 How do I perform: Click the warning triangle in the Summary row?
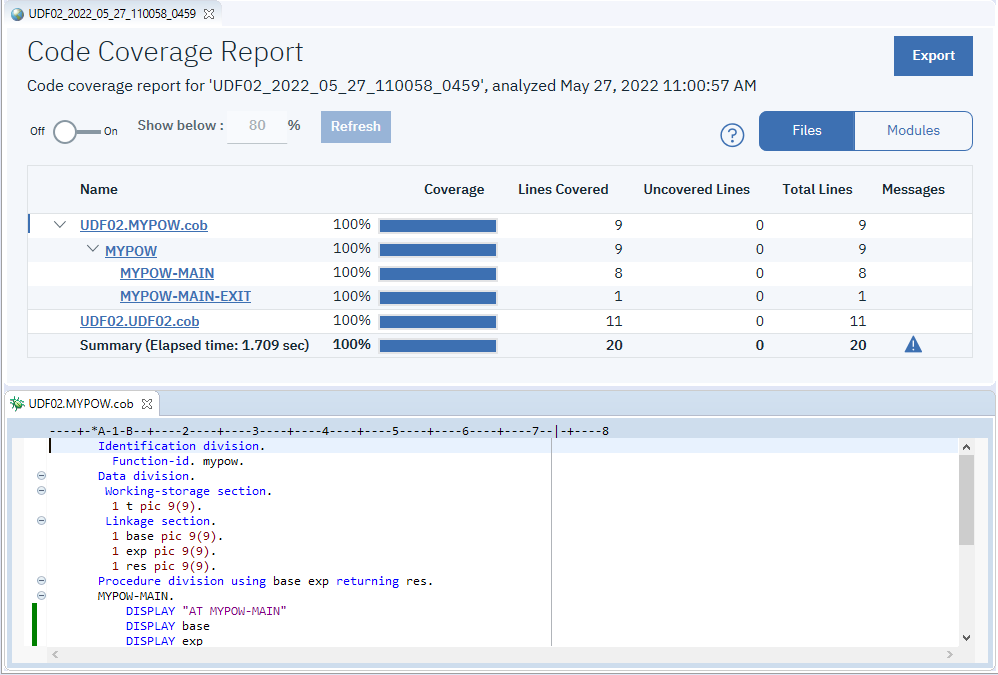(912, 344)
